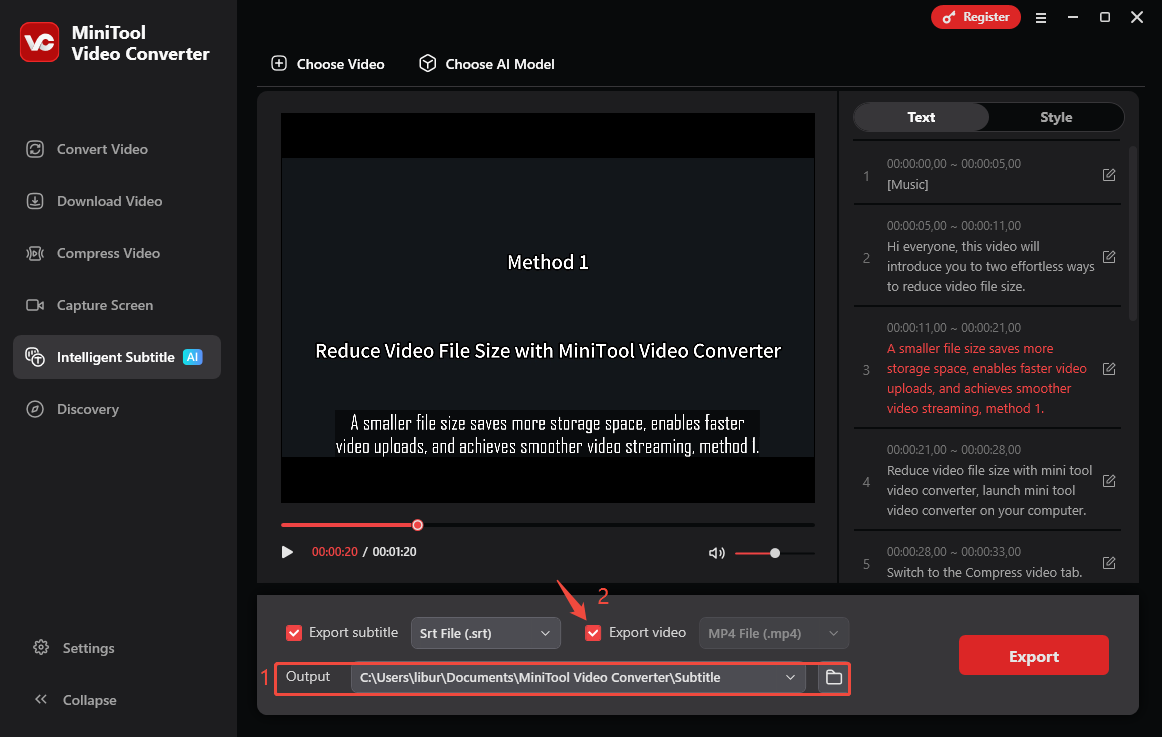
Task: Enable the Export subtitle checkbox
Action: pyautogui.click(x=294, y=632)
